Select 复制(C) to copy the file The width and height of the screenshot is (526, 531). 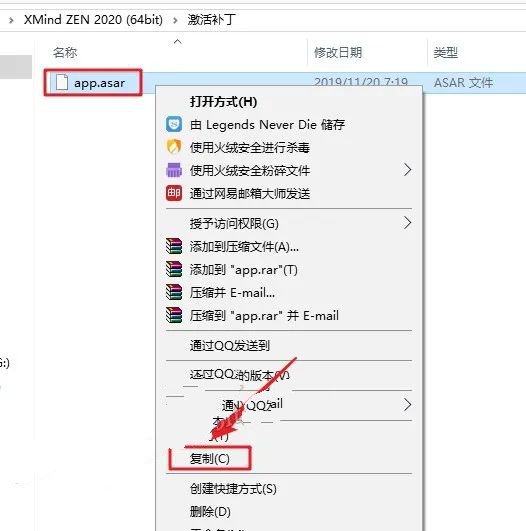pyautogui.click(x=210, y=459)
